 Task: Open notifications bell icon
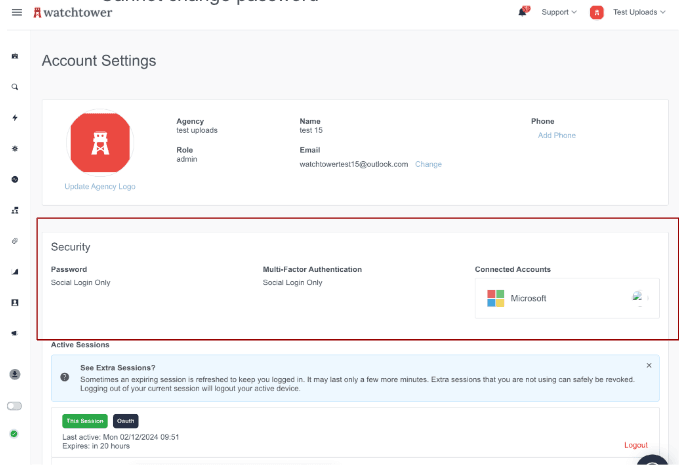(522, 12)
